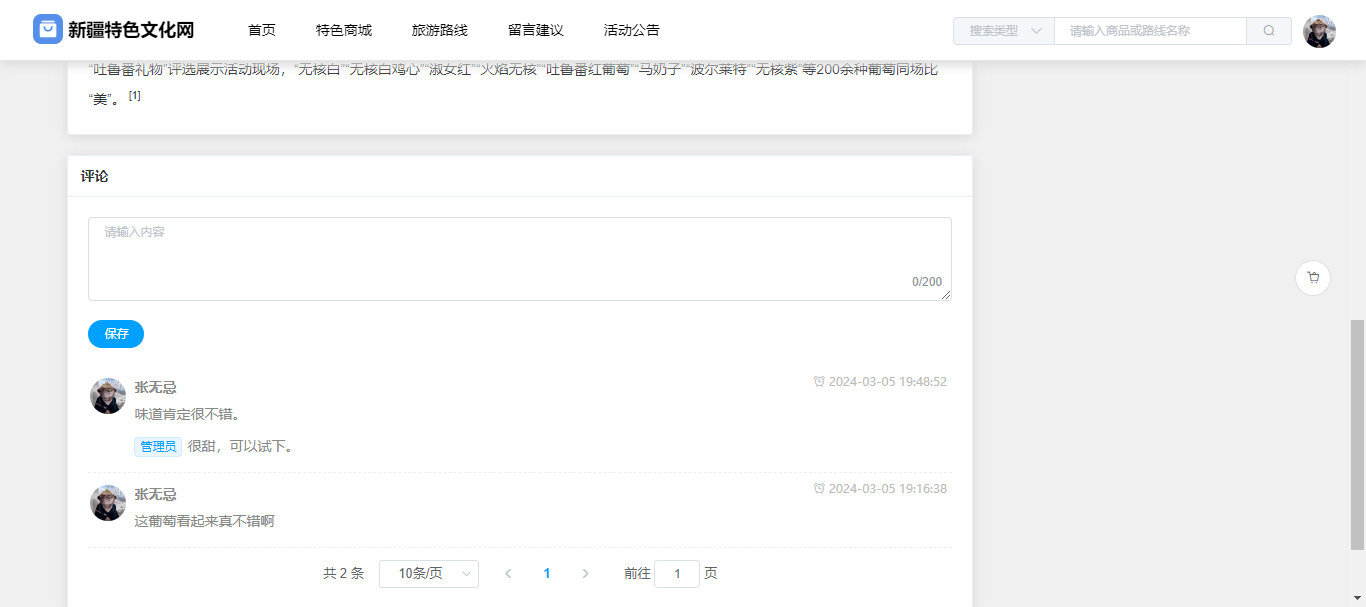Click next page arrow in pagination
Viewport: 1366px width, 607px height.
tap(585, 574)
